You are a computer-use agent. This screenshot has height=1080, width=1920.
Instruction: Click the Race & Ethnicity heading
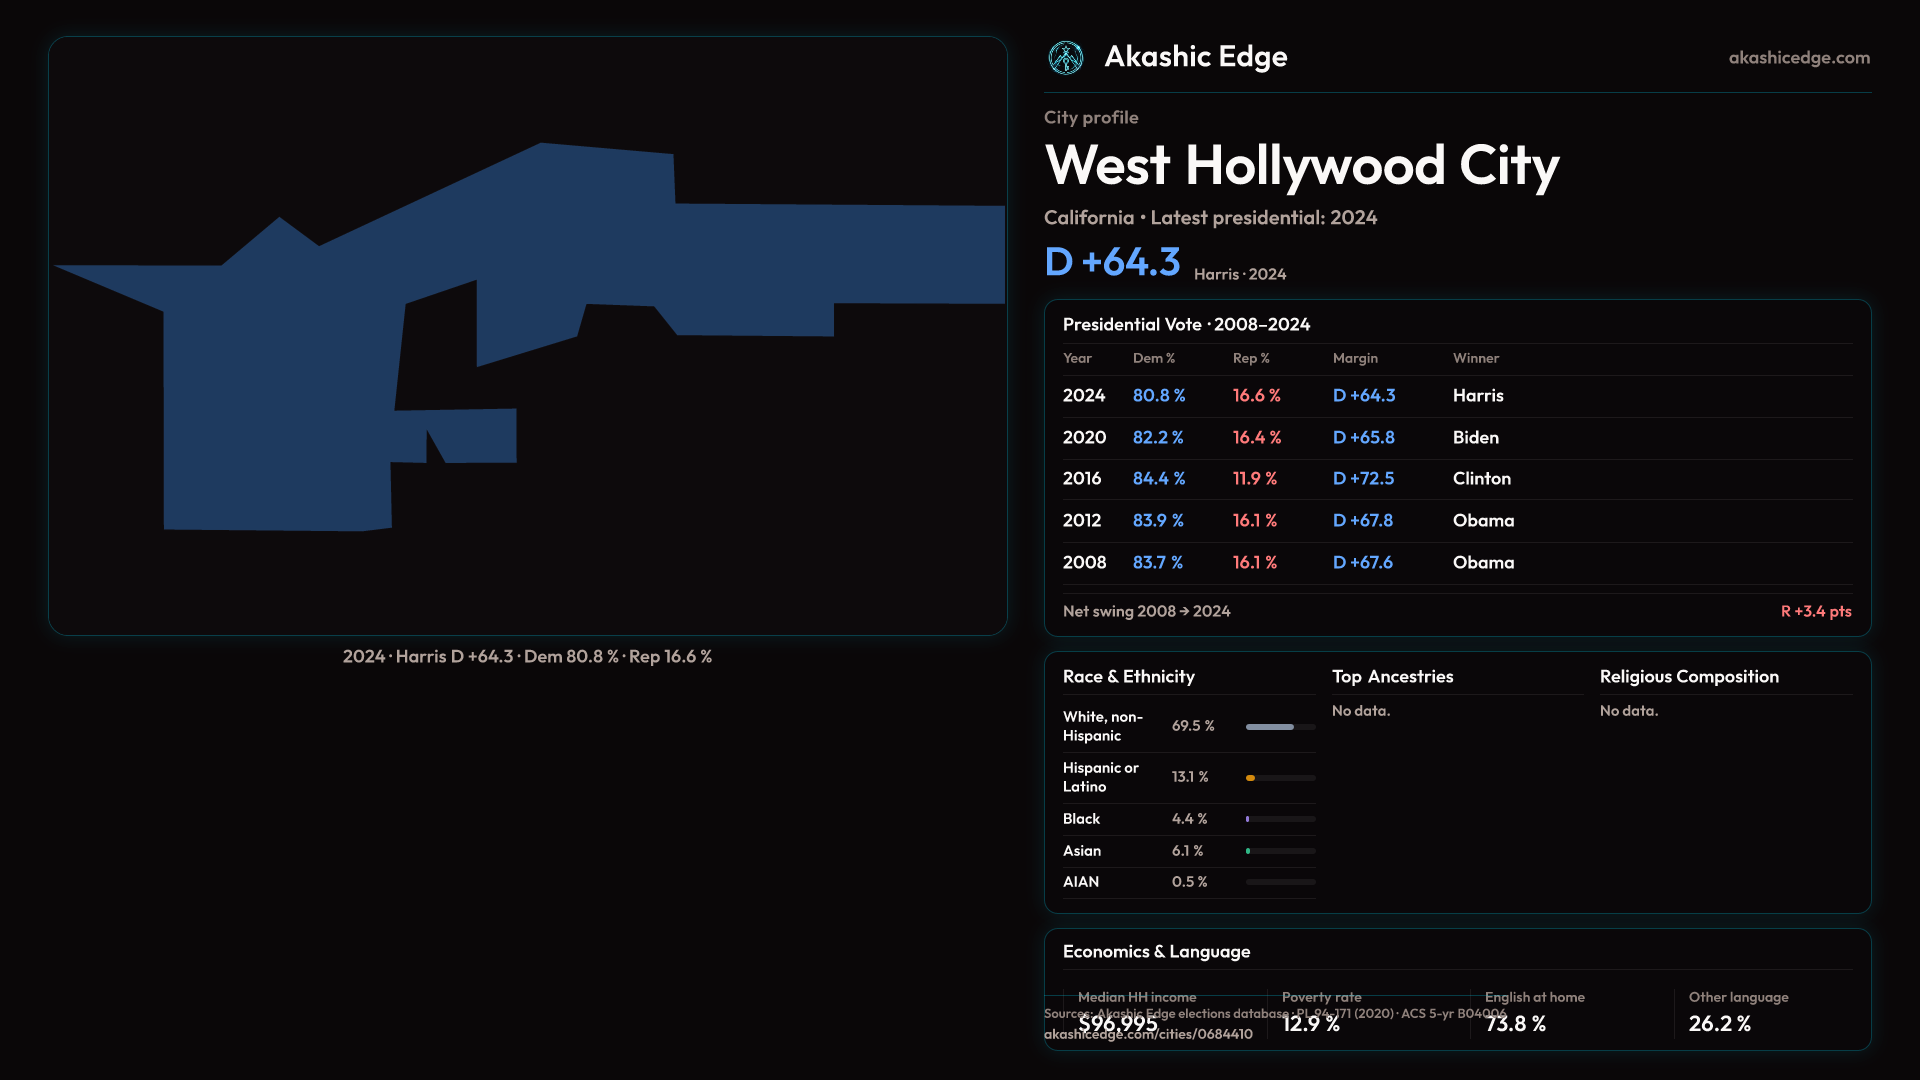[1128, 677]
